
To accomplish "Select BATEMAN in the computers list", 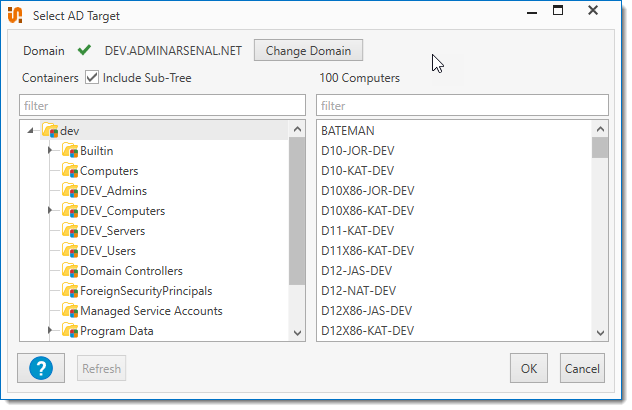I will (348, 131).
